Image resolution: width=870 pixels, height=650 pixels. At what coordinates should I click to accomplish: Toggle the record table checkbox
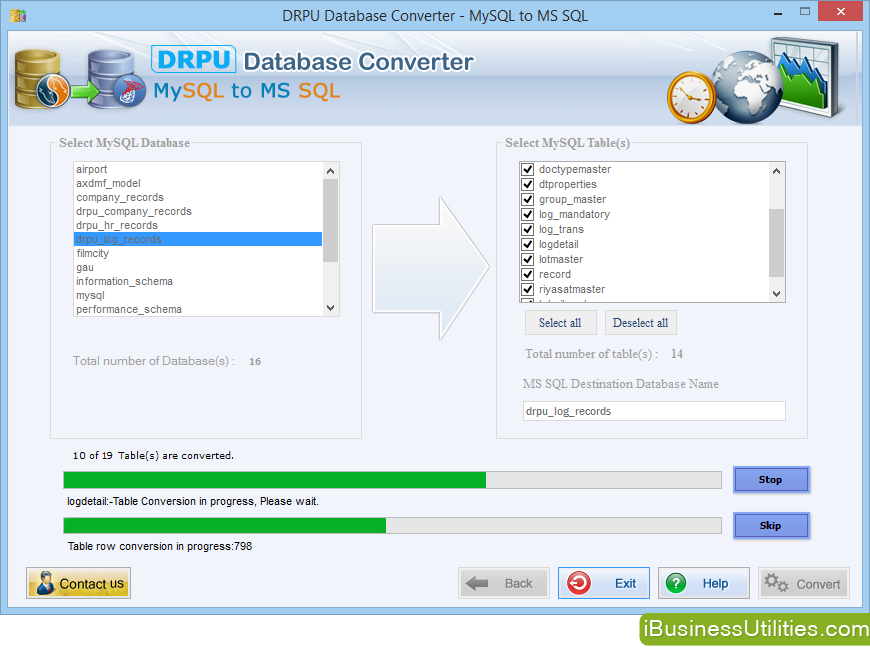[x=528, y=274]
